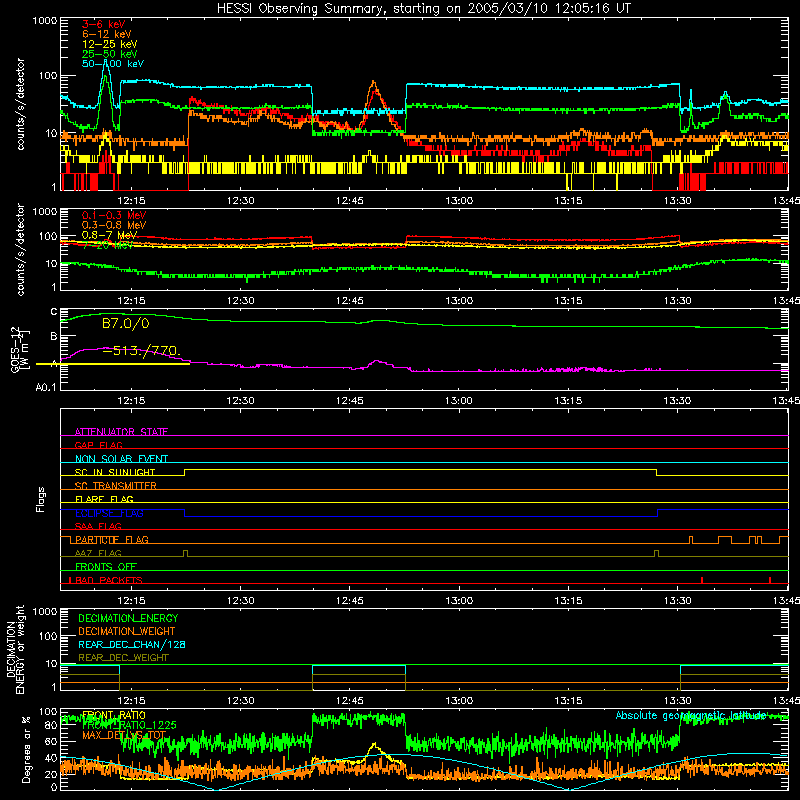Click the vertical Flags axis title
The width and height of the screenshot is (800, 800).
click(x=41, y=500)
